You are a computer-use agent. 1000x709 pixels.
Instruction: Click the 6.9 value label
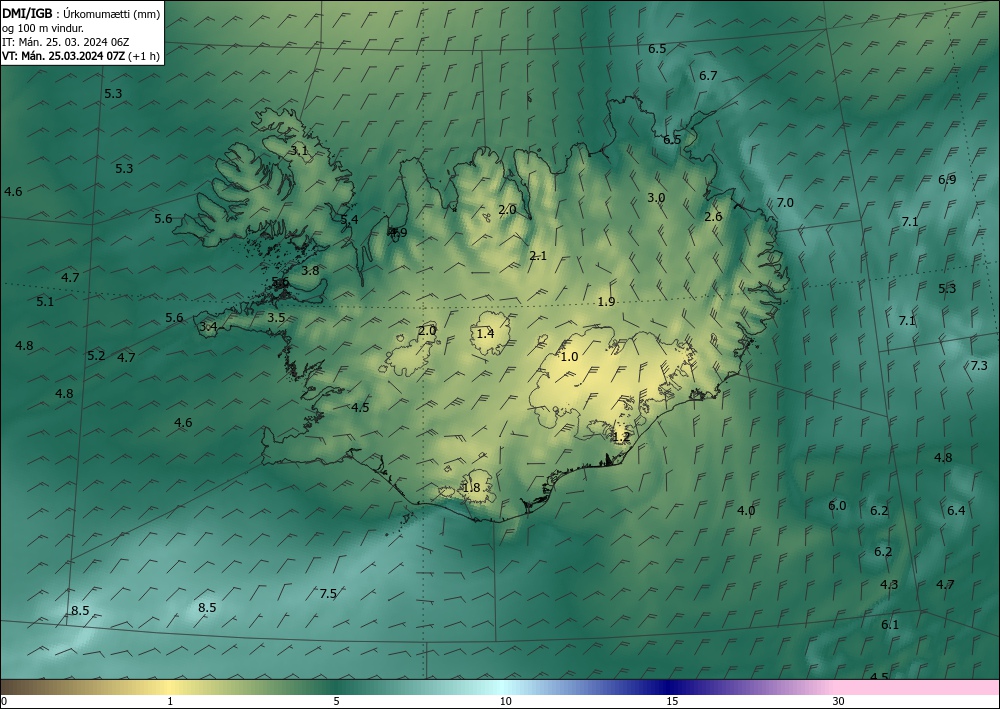947,179
